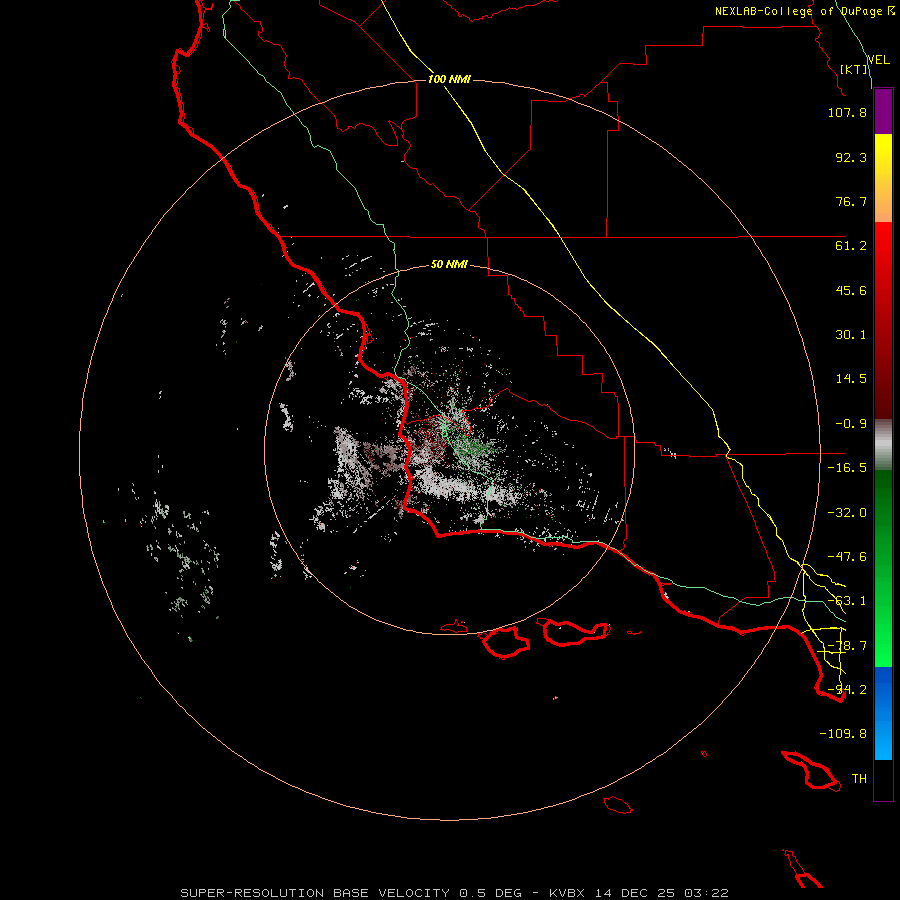Viewport: 900px width, 900px height.
Task: Click the TH legend label
Action: [x=859, y=779]
